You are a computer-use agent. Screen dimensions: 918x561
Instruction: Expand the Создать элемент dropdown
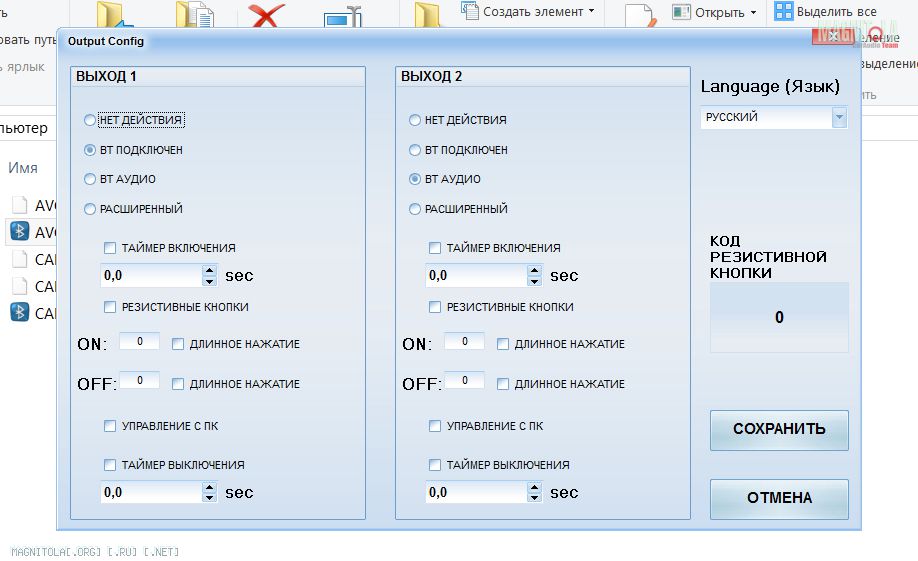591,12
